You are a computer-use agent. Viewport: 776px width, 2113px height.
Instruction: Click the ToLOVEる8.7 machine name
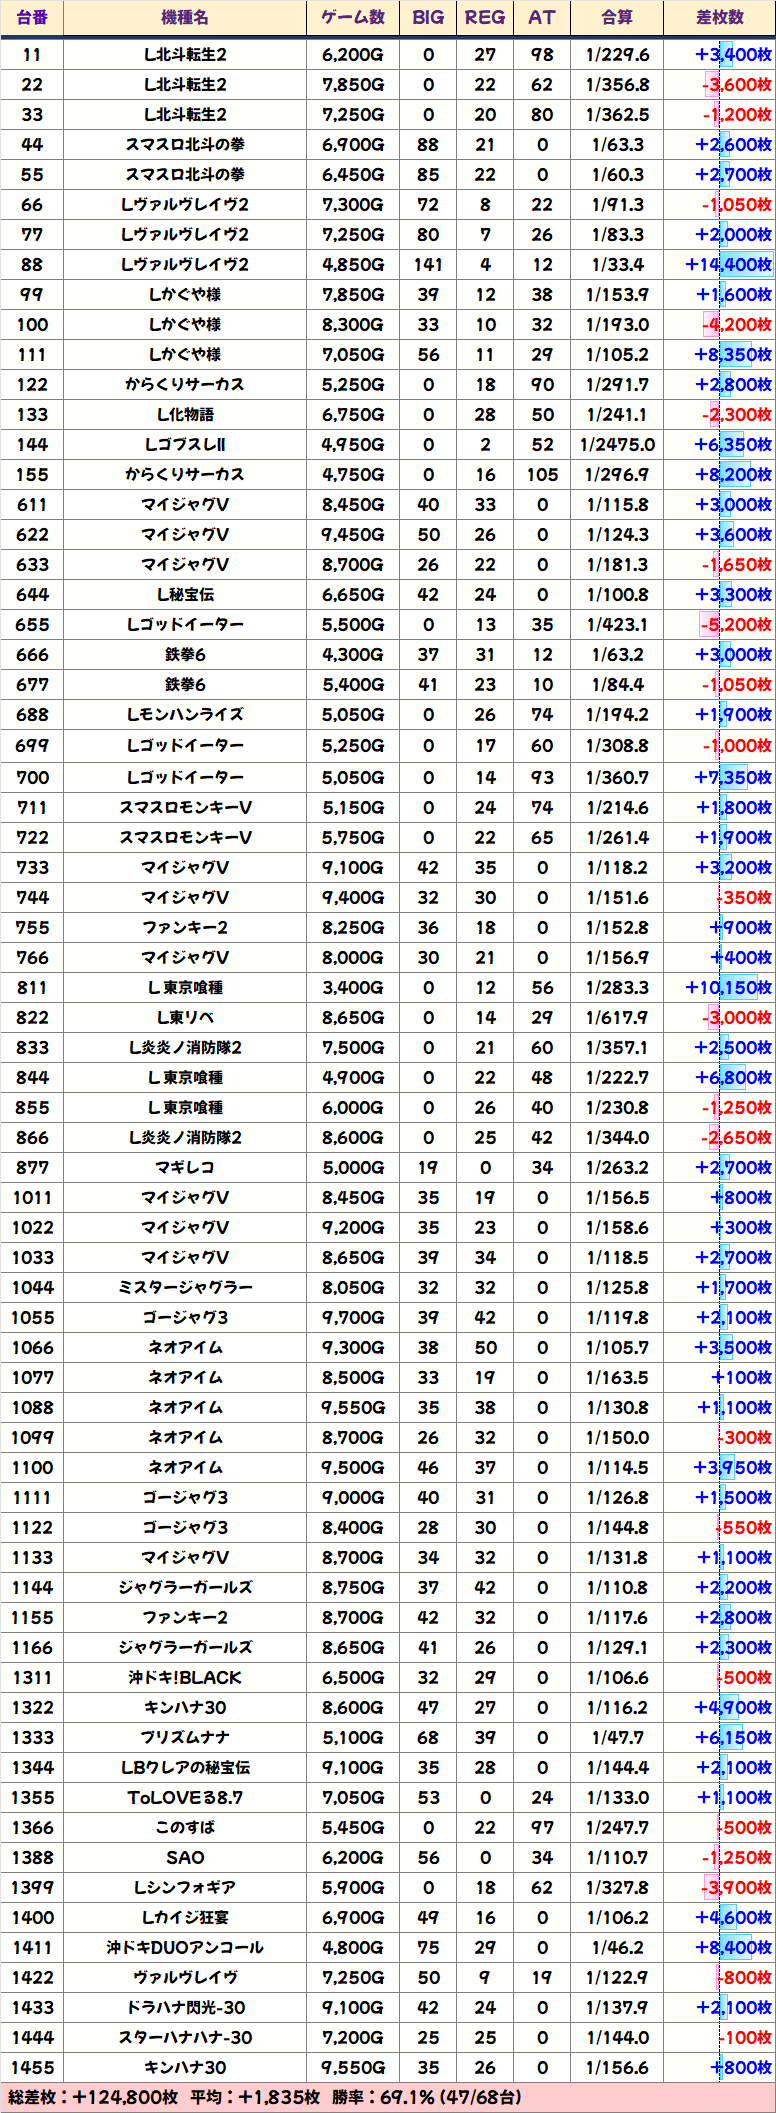point(185,1798)
